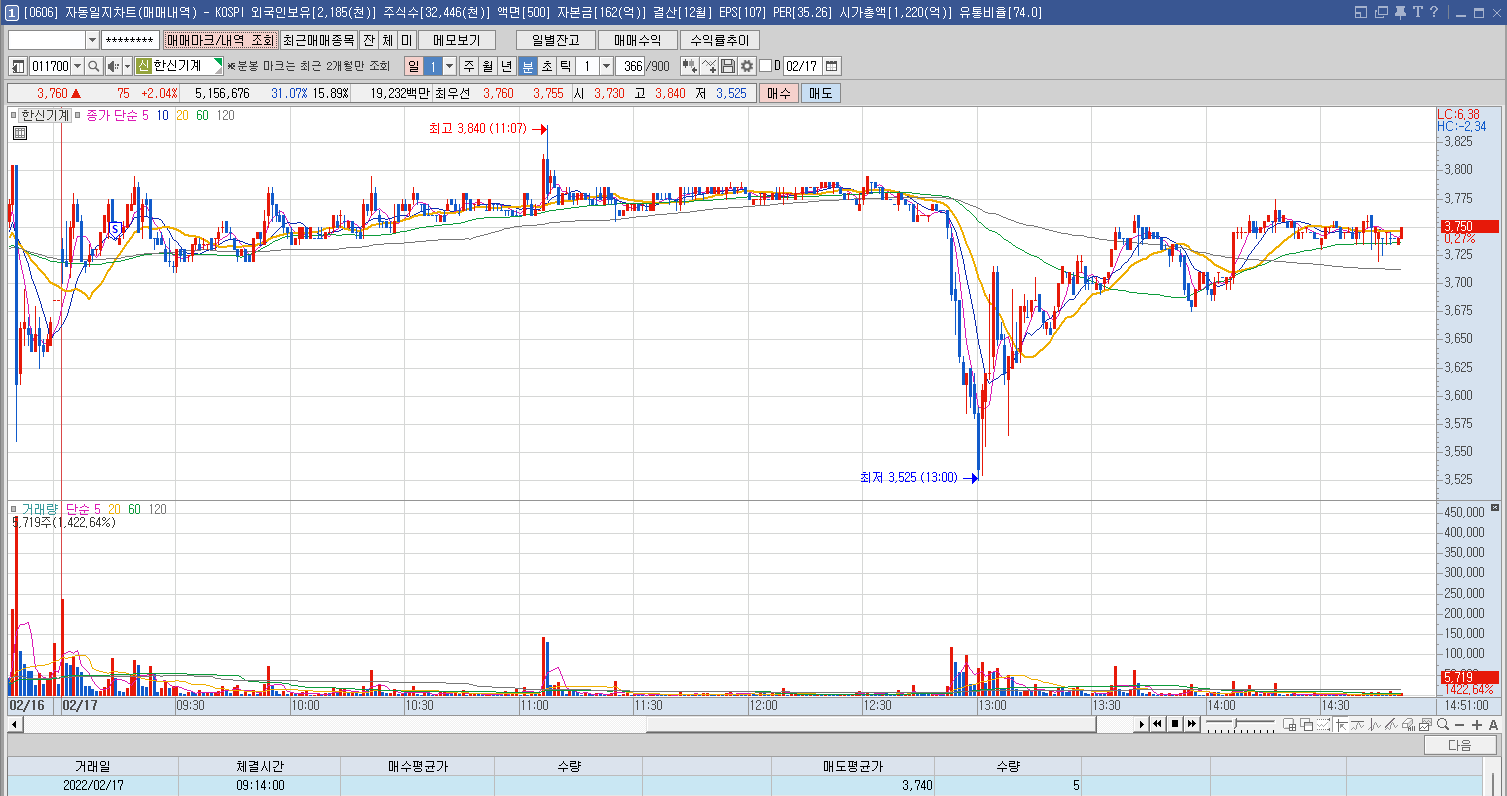Click the small grid icon under 한신기계 label
Screen dimensions: 1507x796
coord(19,131)
